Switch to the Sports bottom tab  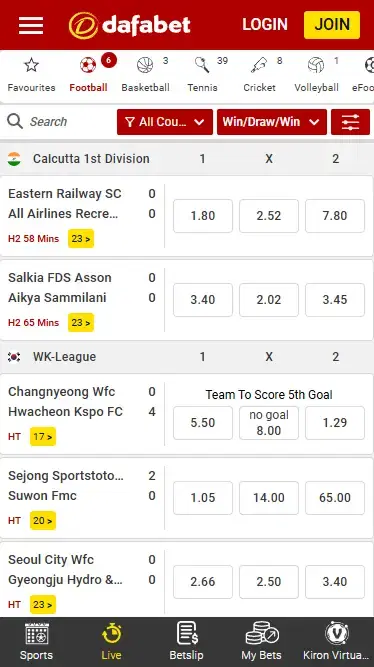point(37,641)
